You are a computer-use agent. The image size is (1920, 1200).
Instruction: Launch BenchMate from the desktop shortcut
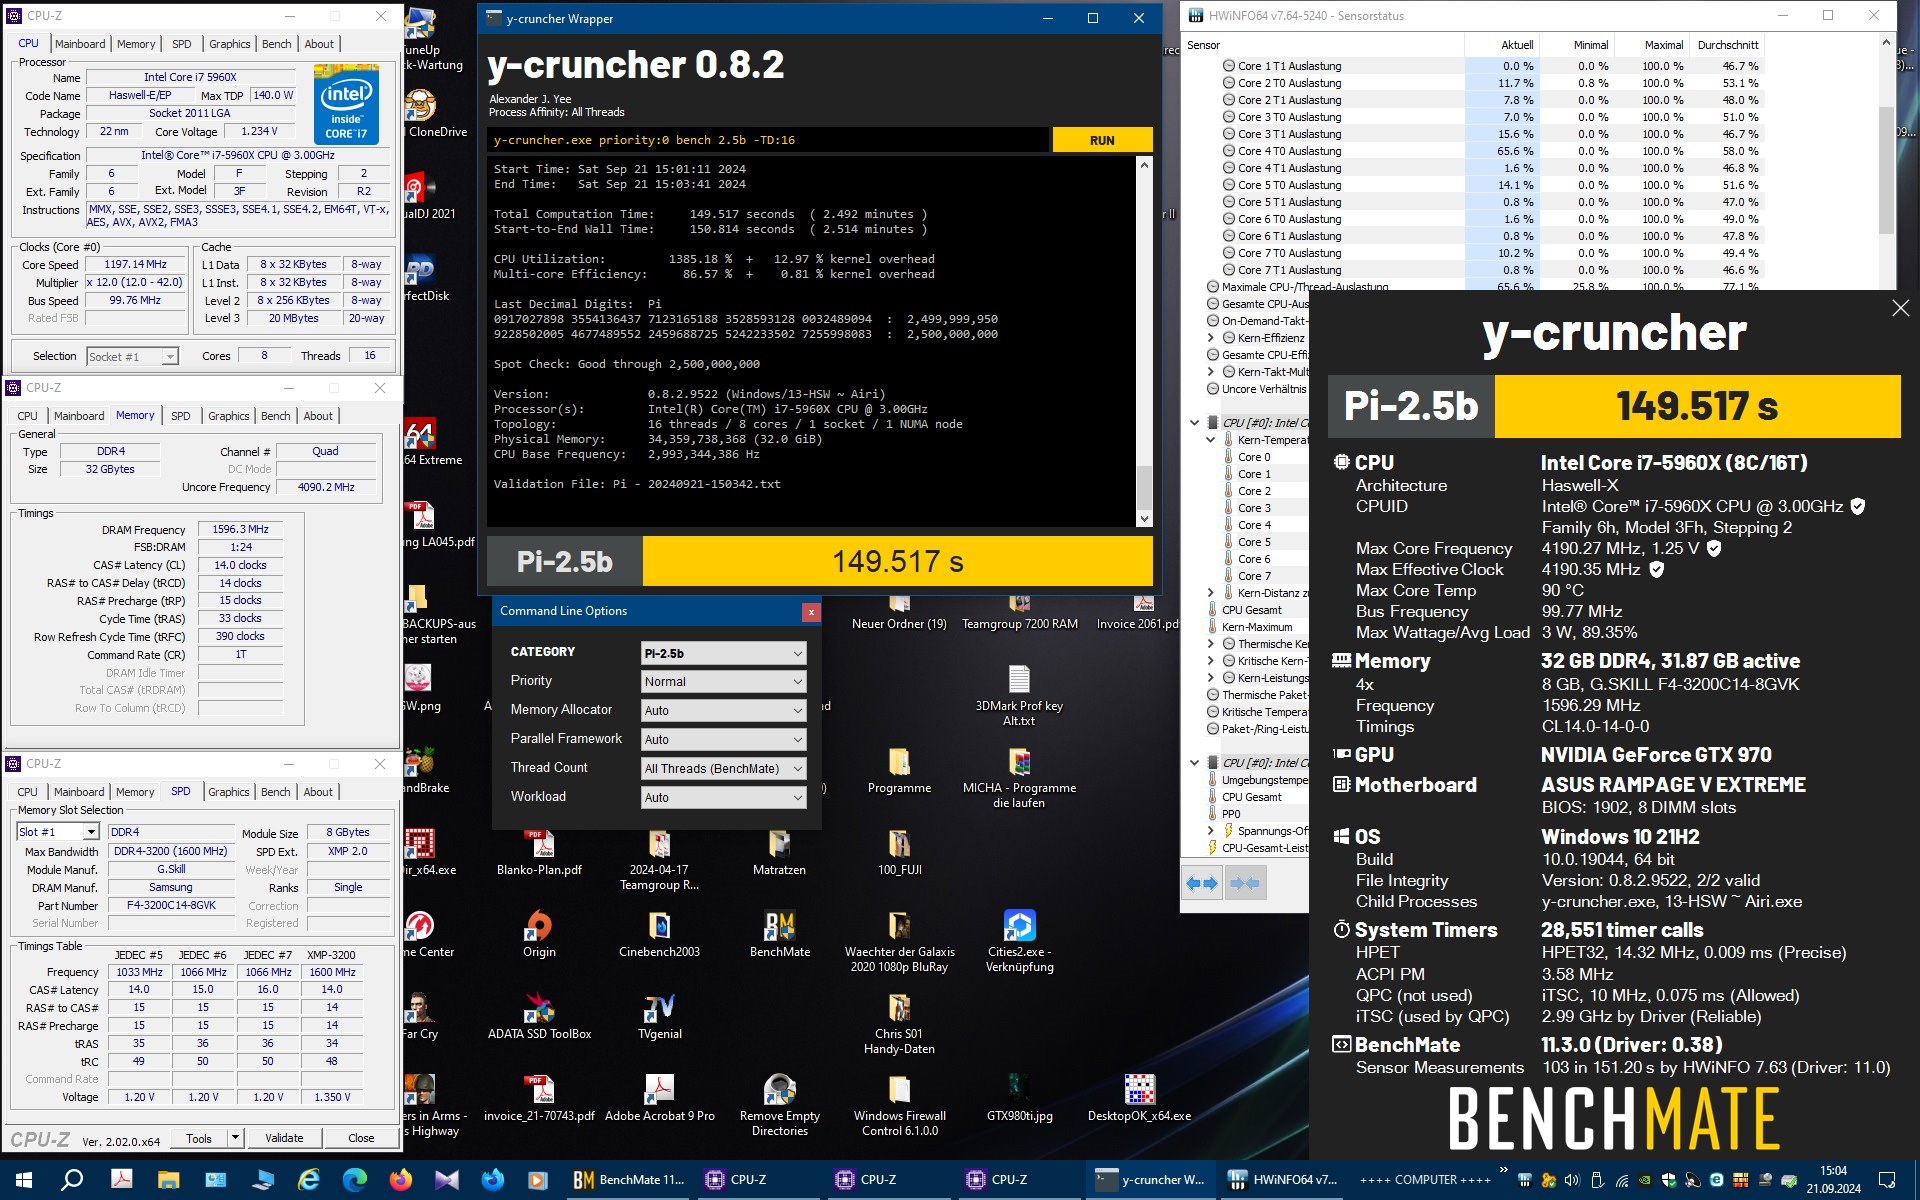coord(780,934)
